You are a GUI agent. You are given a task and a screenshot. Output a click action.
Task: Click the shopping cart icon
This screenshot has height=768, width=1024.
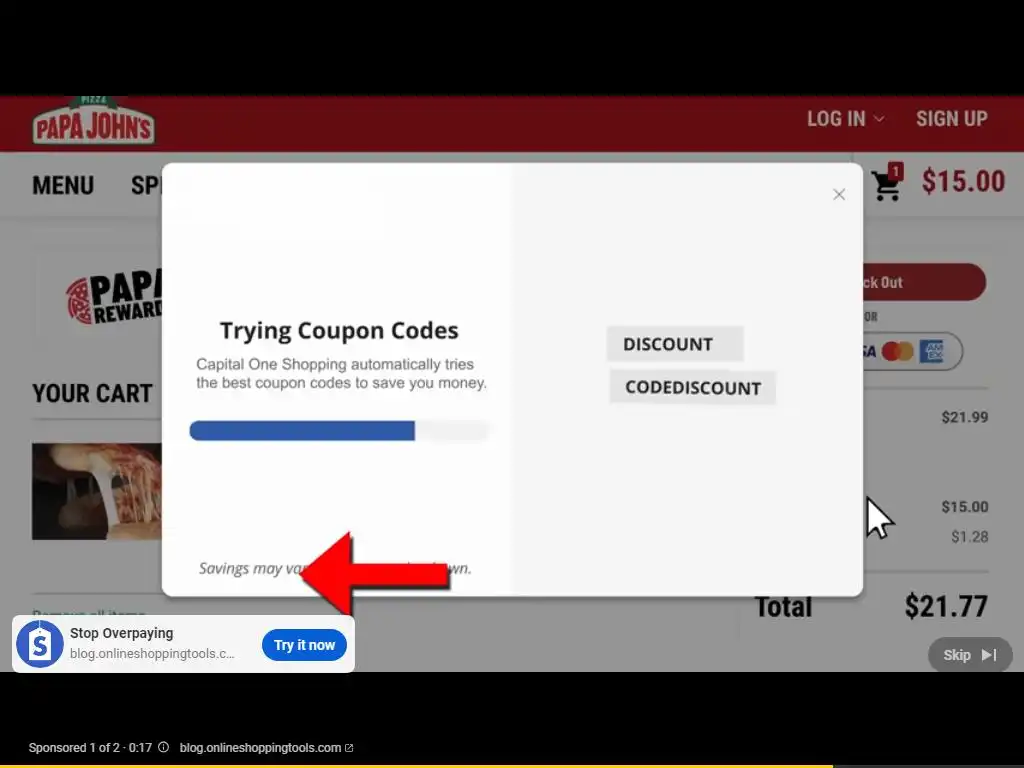pos(887,183)
